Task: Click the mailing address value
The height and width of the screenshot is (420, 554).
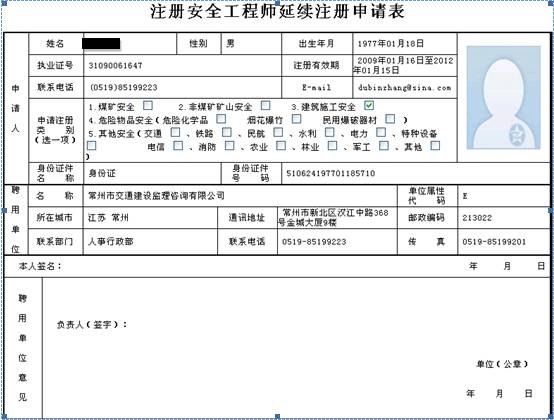Action: tap(333, 218)
